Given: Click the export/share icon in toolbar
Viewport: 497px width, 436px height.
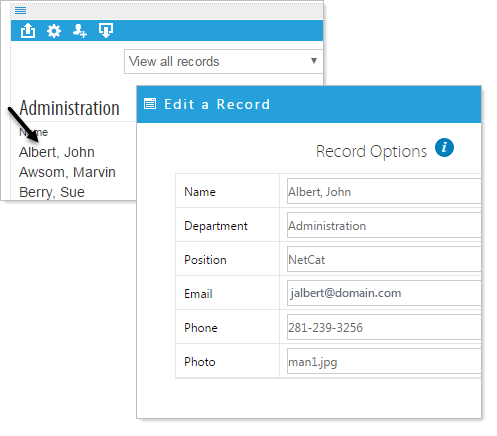Looking at the screenshot, I should tap(28, 31).
